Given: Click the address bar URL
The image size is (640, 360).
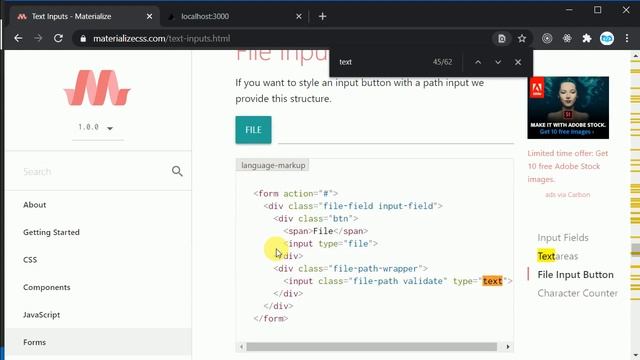Looking at the screenshot, I should point(162,38).
